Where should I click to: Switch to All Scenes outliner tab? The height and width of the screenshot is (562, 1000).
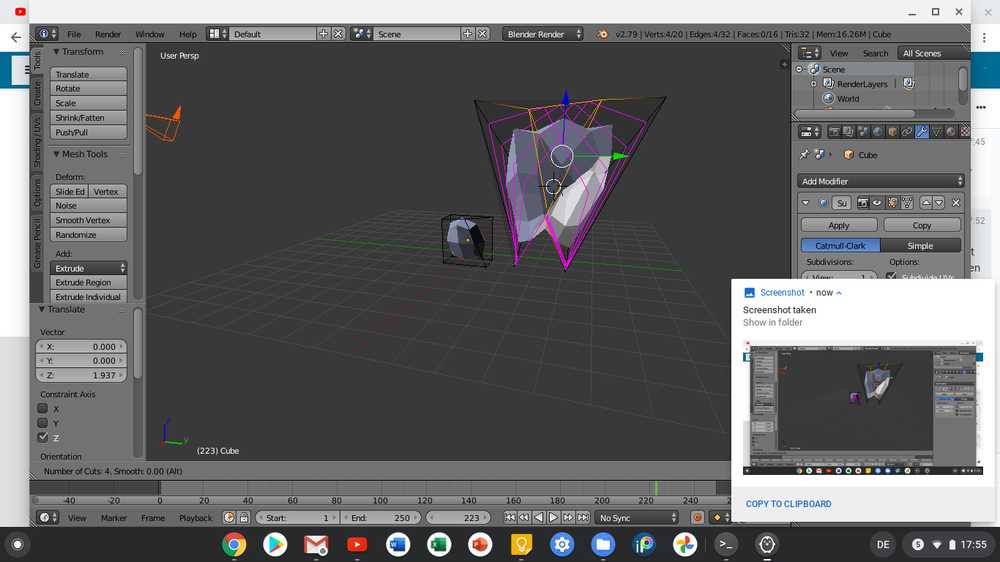pos(921,53)
